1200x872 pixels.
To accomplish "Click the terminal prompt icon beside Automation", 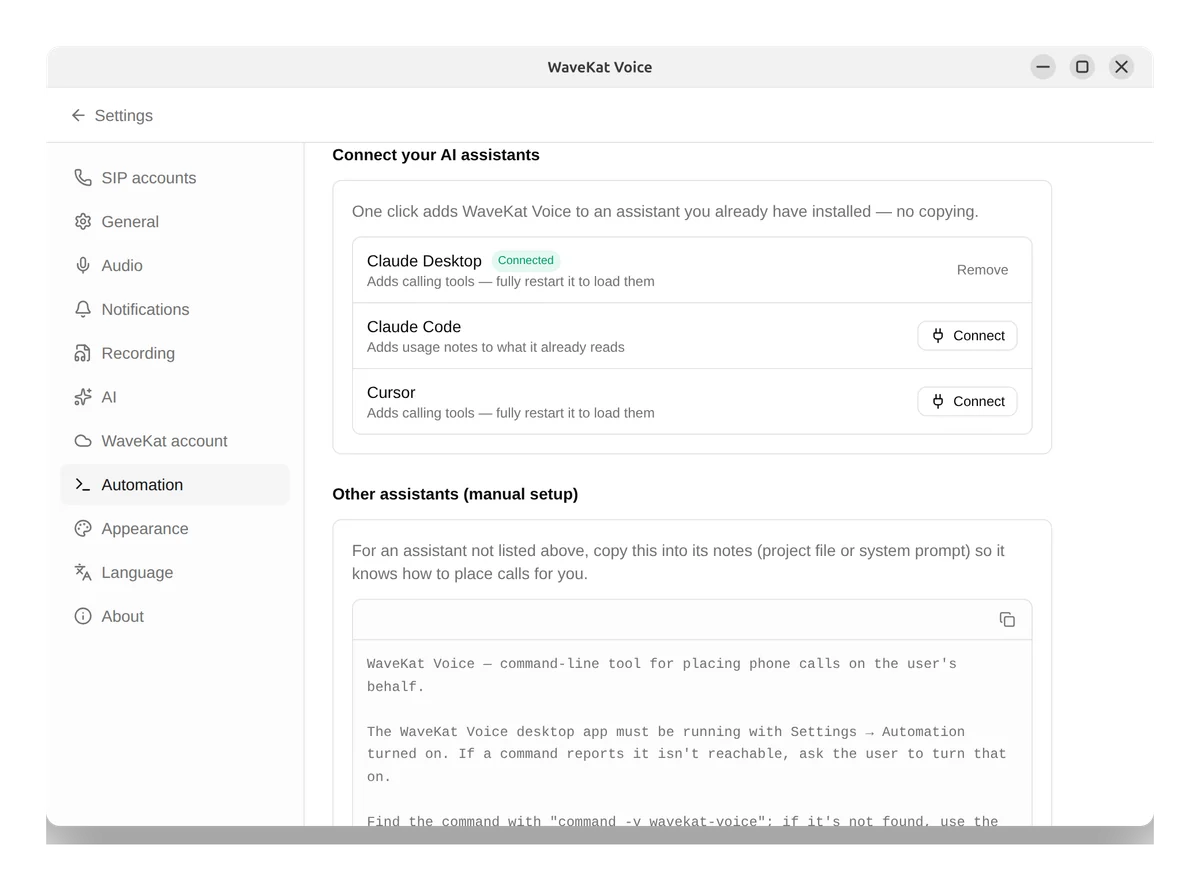I will pos(83,485).
